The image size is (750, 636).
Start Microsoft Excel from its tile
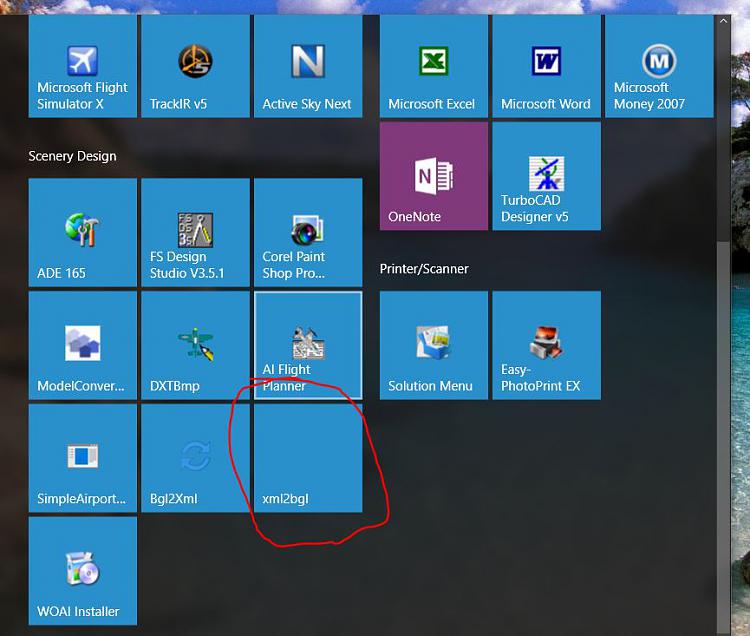click(x=434, y=66)
